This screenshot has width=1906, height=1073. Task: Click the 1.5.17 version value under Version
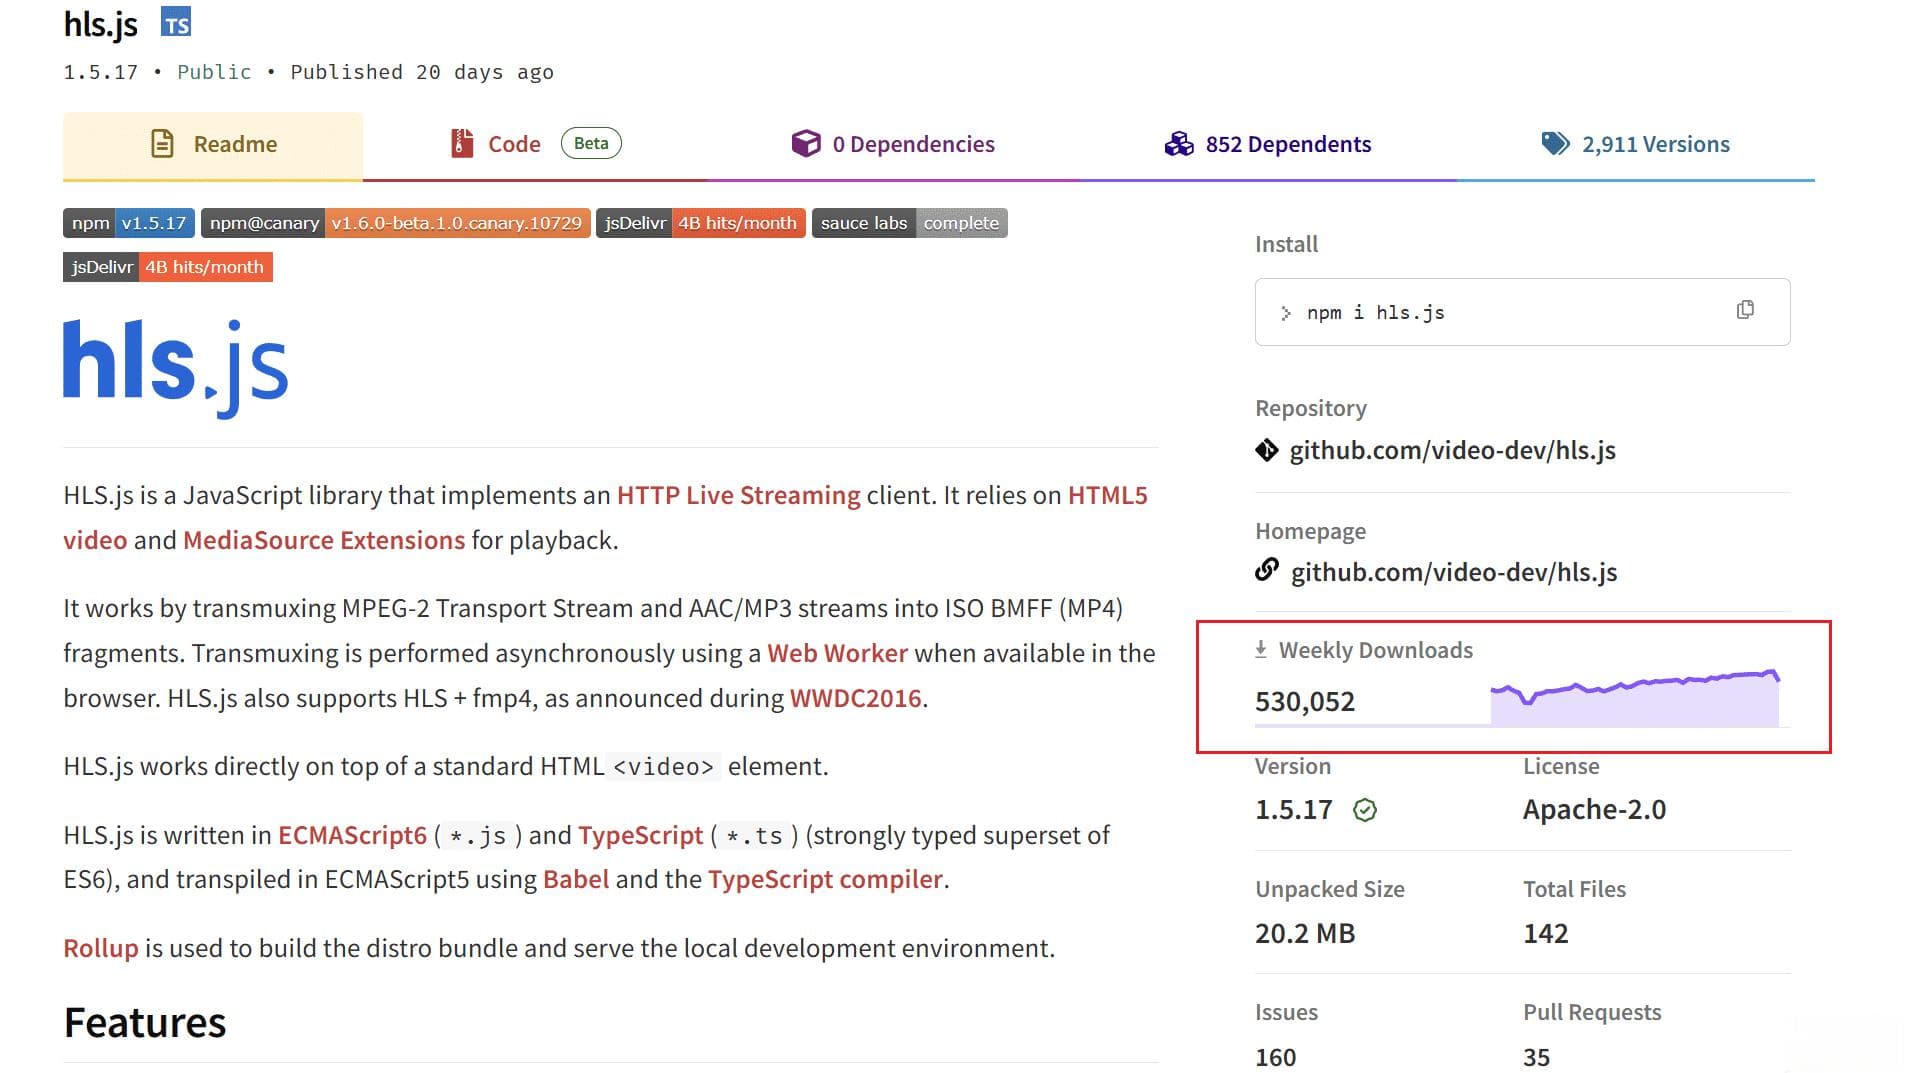(1293, 810)
